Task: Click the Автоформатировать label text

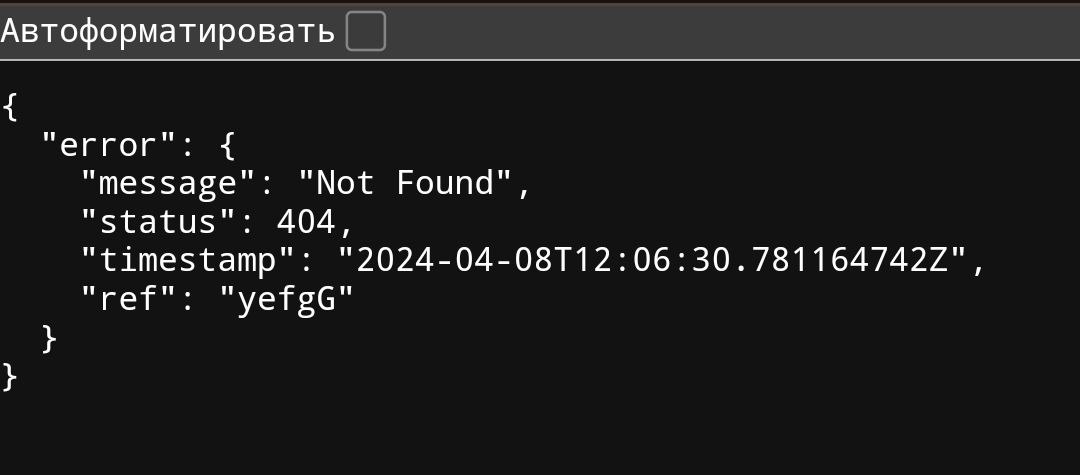Action: tap(168, 32)
